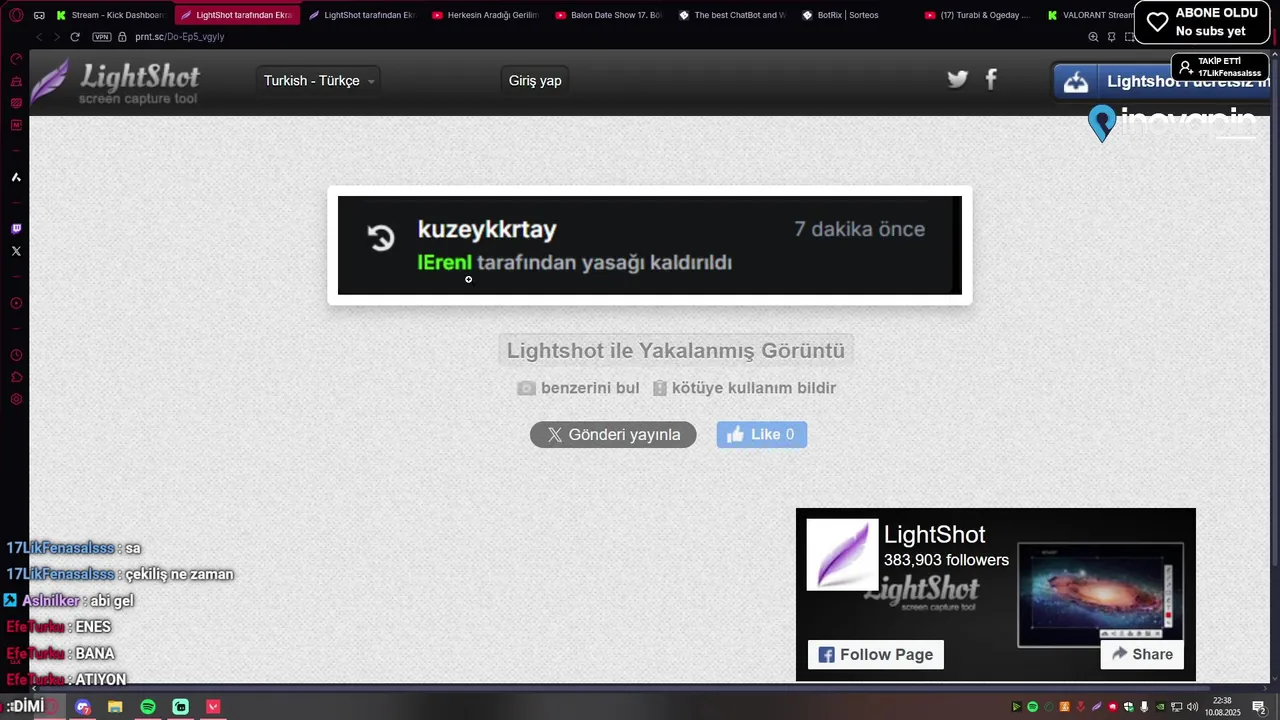Click the browser back arrow

39,37
